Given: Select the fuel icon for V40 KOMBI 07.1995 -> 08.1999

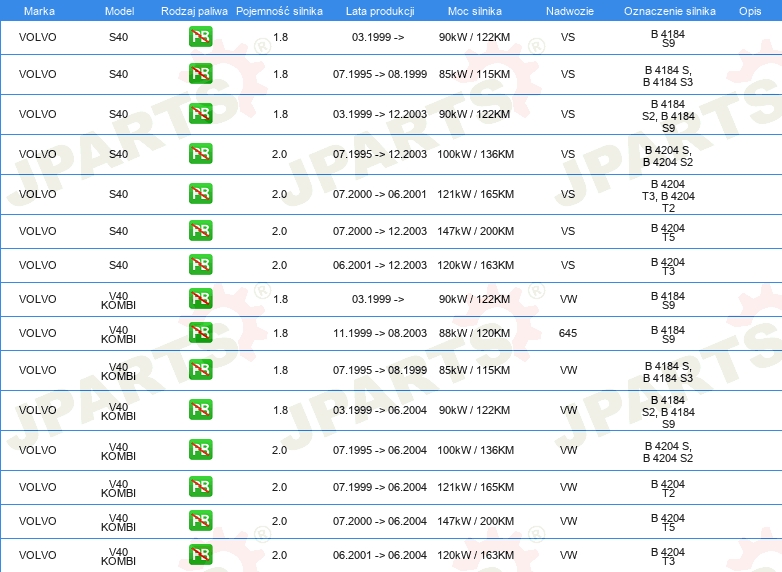Looking at the screenshot, I should (200, 370).
